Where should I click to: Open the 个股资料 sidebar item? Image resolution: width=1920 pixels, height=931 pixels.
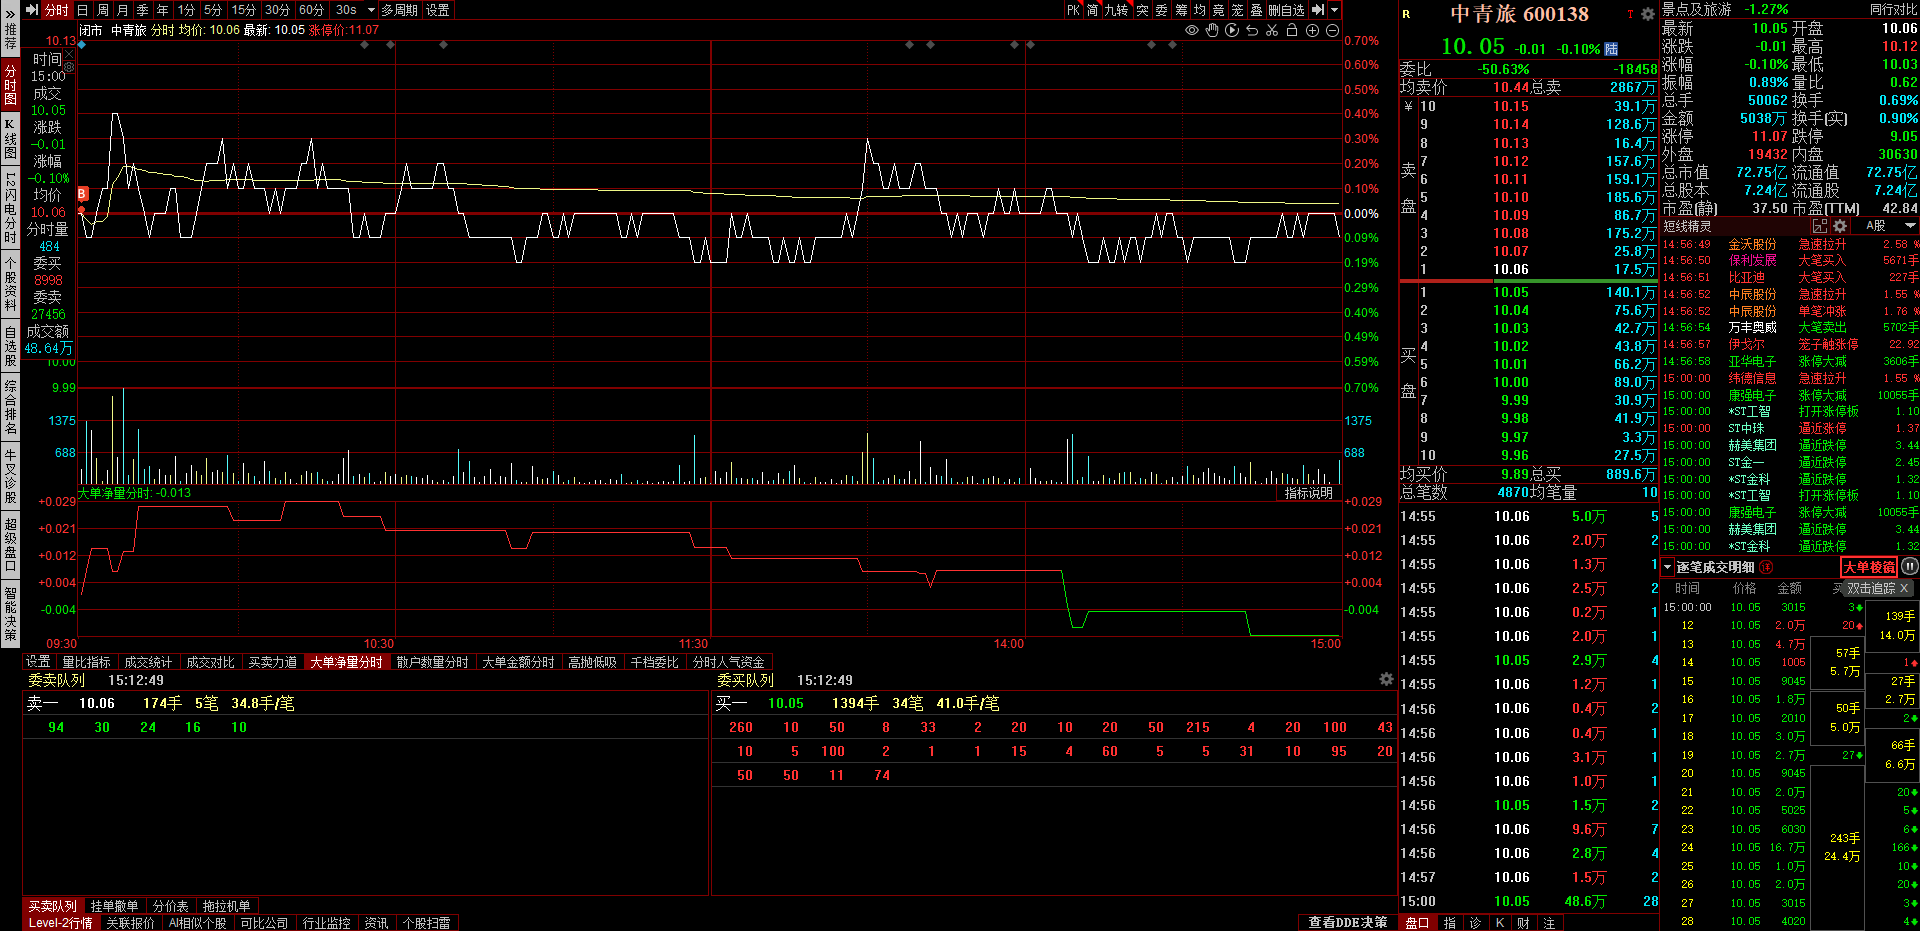[10, 283]
